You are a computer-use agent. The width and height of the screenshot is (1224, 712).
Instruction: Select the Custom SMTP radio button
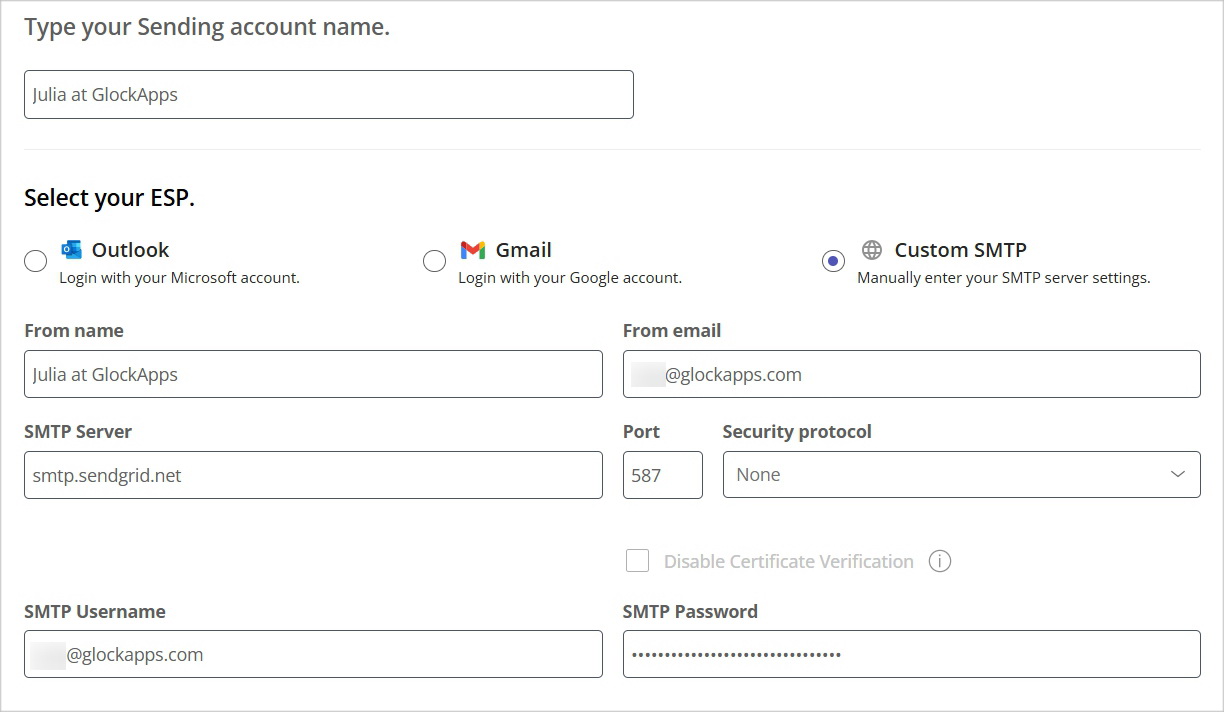point(833,260)
